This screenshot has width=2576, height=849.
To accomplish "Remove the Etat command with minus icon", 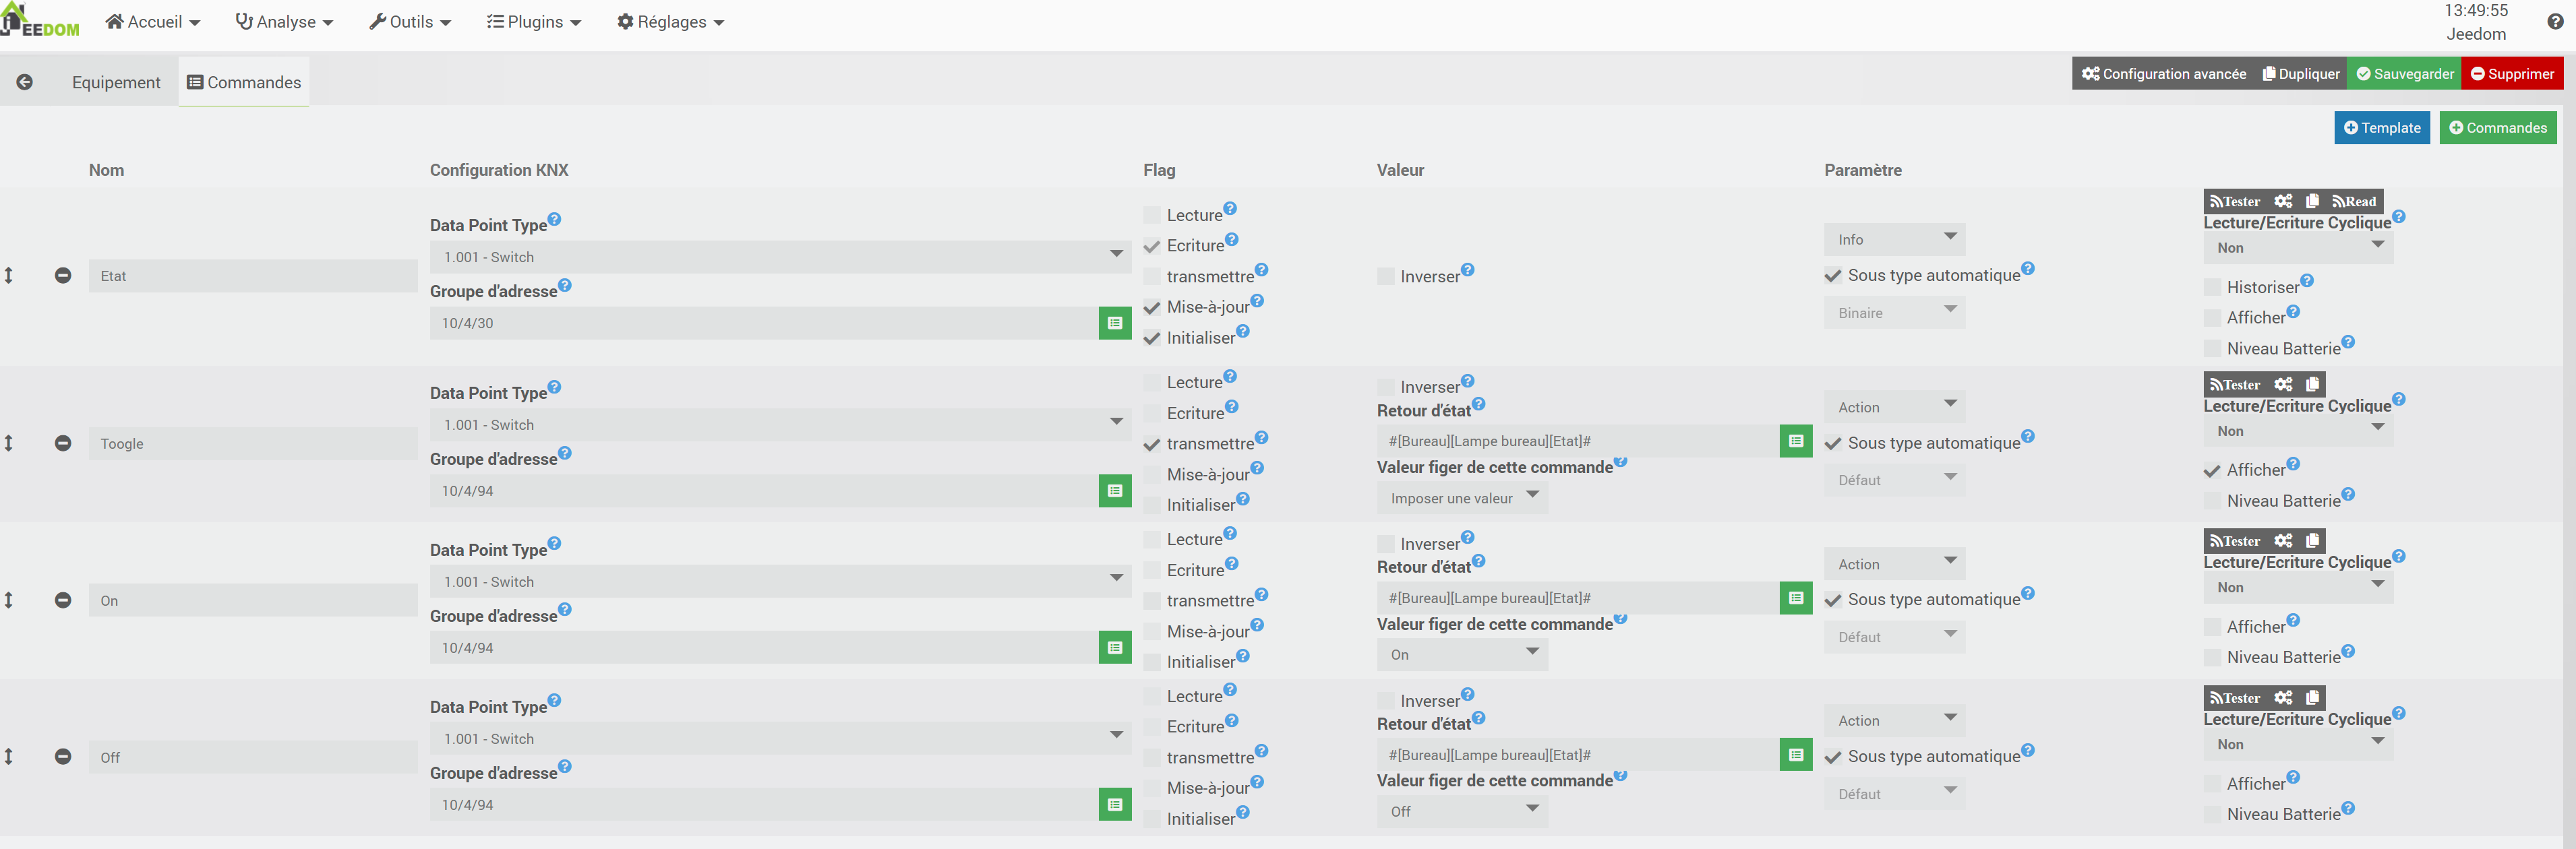I will point(63,275).
